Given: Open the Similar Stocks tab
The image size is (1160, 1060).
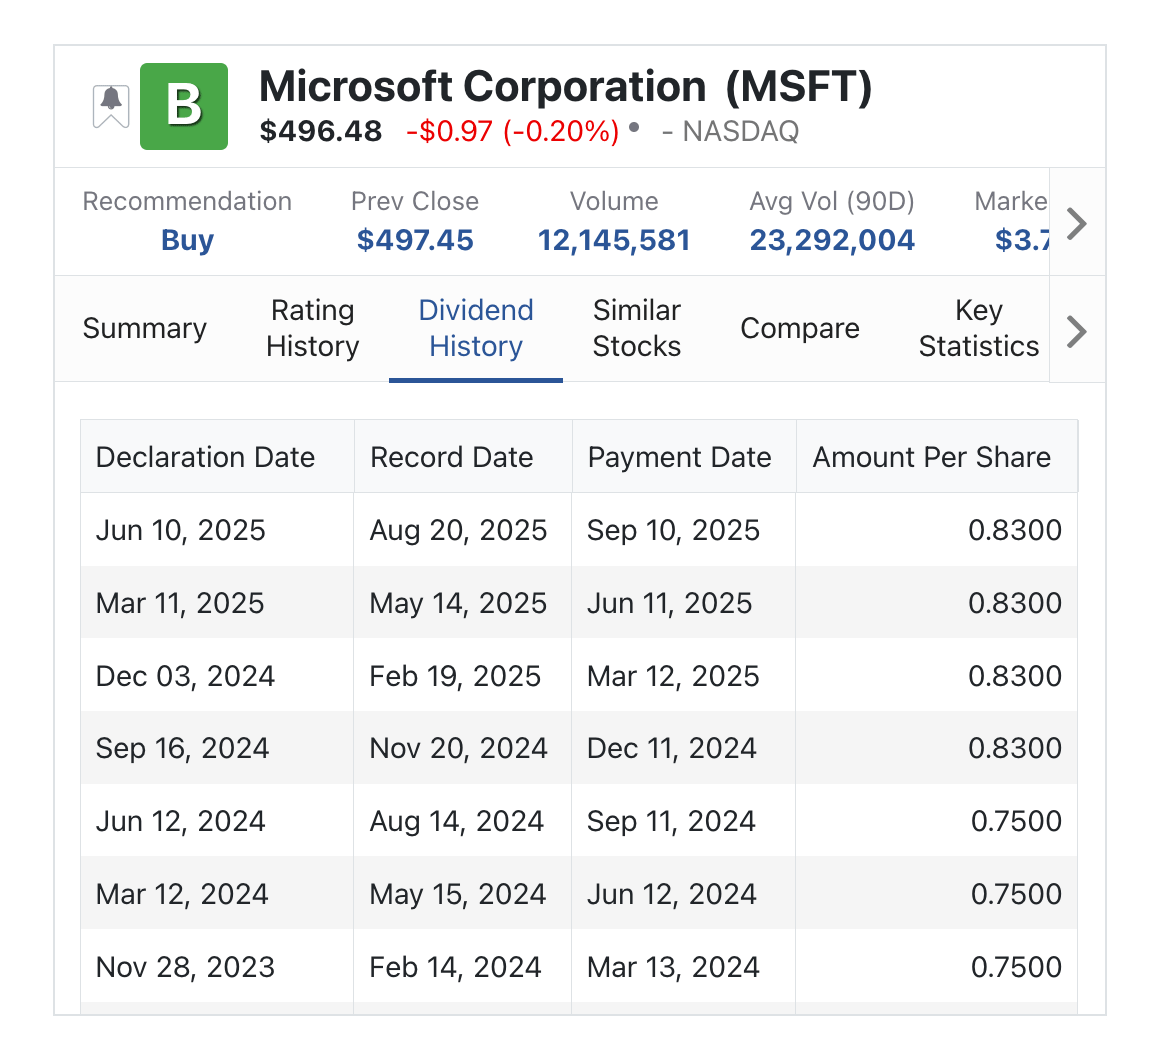Looking at the screenshot, I should click(x=637, y=329).
